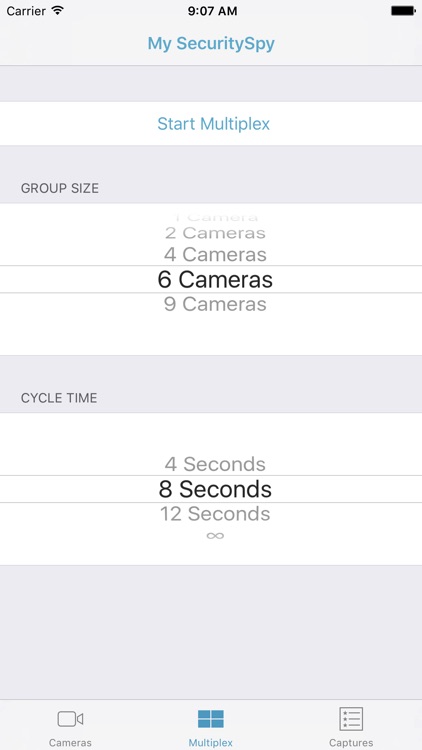Viewport: 422px width, 750px height.
Task: Tap the battery indicator icon
Action: click(x=403, y=11)
